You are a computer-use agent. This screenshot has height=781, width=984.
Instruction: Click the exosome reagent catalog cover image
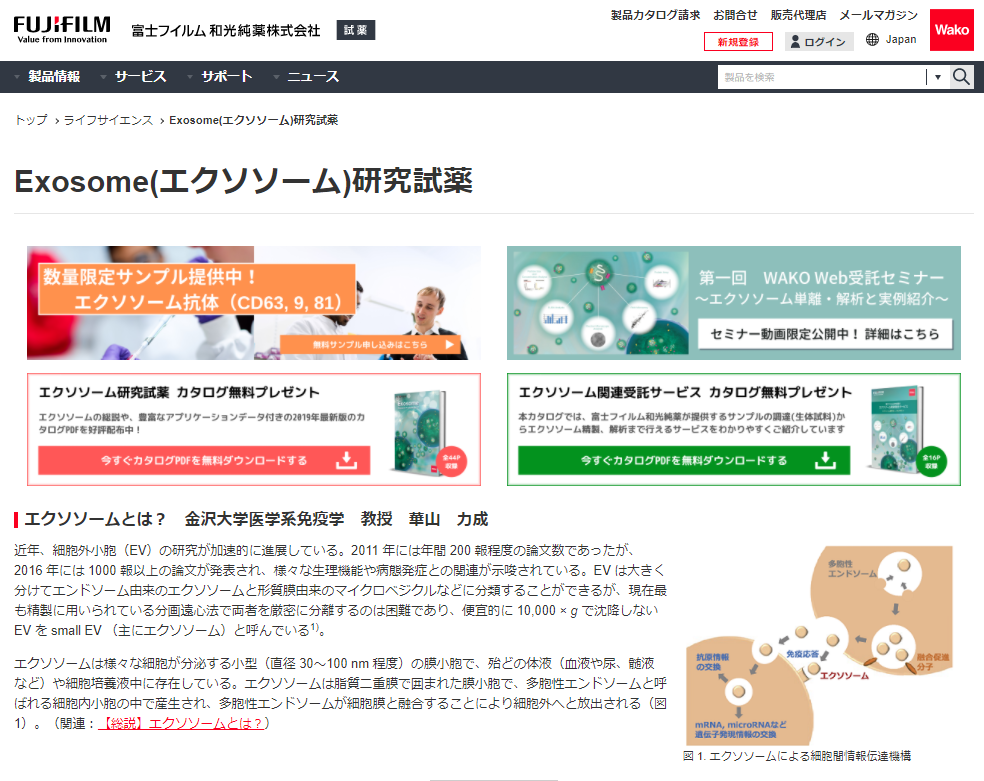point(420,432)
